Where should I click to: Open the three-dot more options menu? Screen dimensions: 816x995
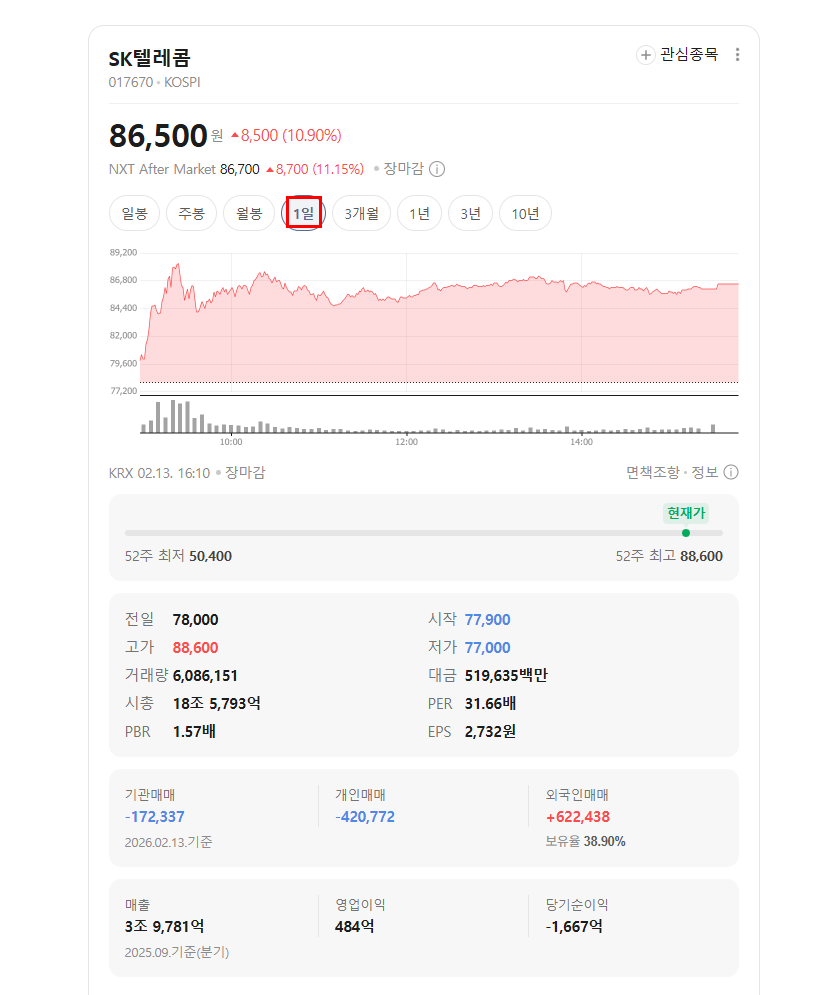[737, 55]
